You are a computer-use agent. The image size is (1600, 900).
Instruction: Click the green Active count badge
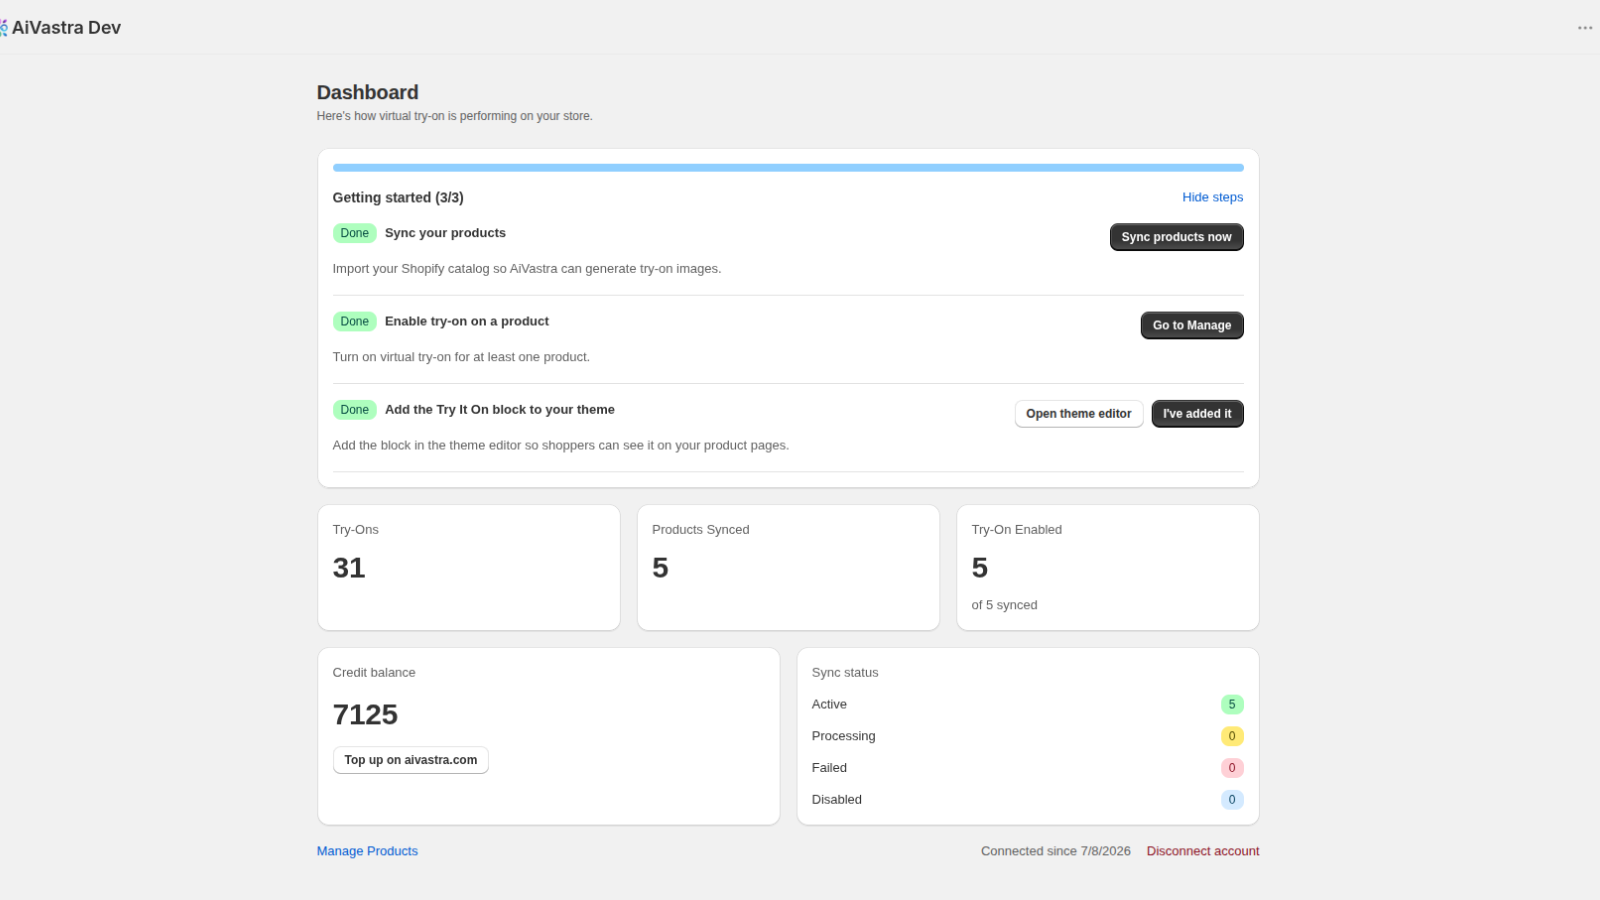(1232, 704)
